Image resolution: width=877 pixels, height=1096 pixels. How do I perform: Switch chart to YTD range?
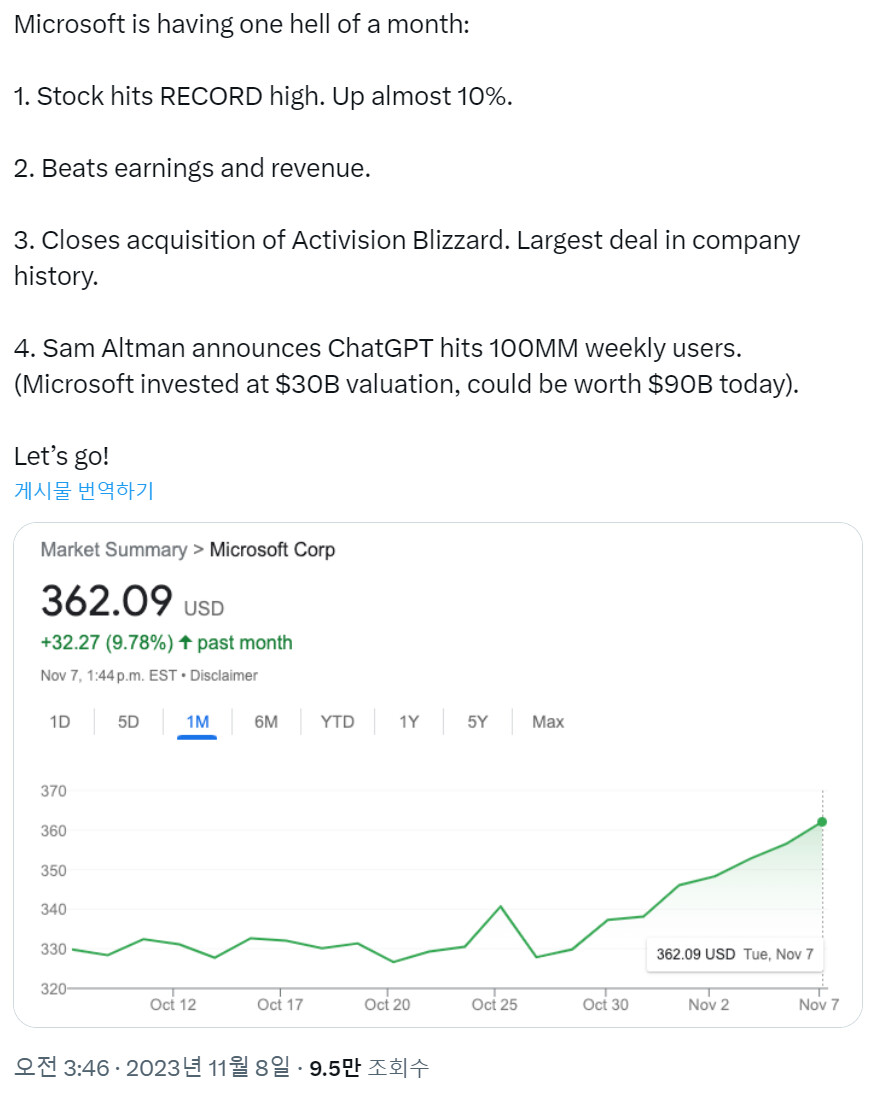click(x=337, y=722)
